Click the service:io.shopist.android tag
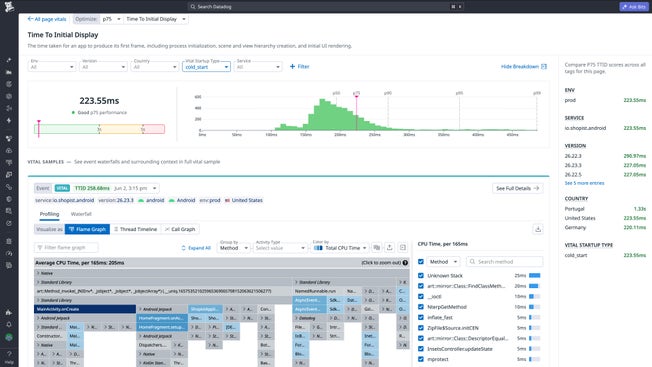This screenshot has width=652, height=367. tap(64, 200)
